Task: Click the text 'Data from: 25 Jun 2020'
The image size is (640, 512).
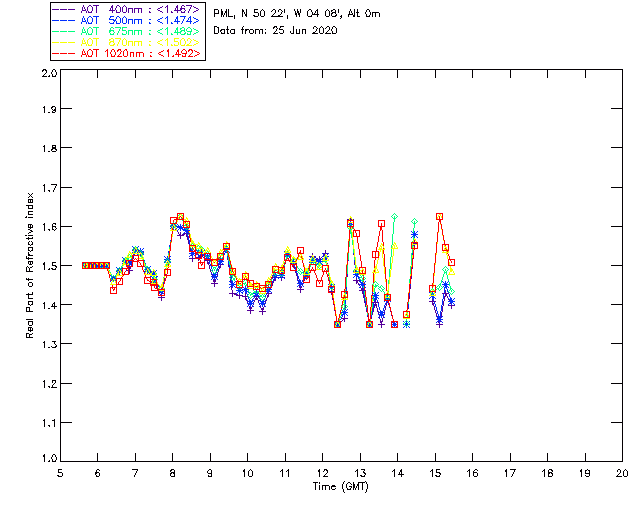Action: (x=275, y=31)
